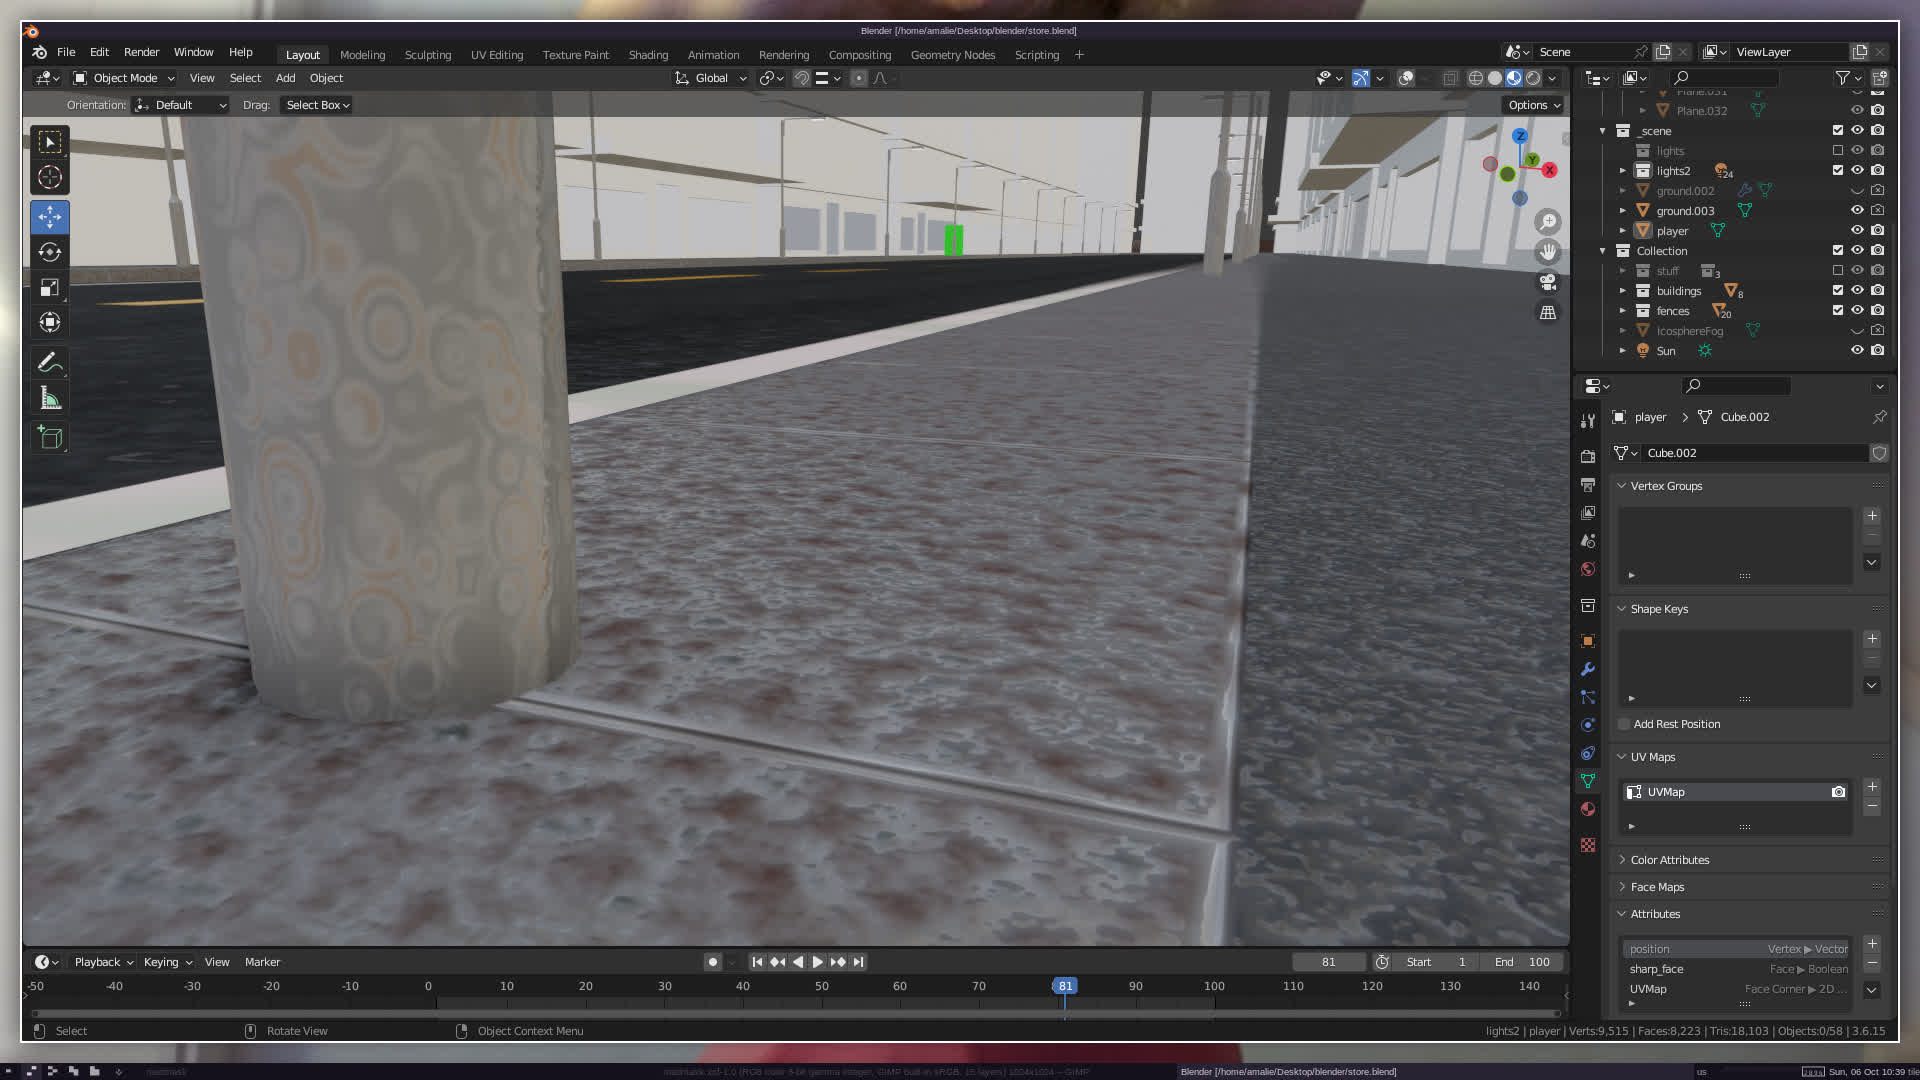Image resolution: width=1920 pixels, height=1080 pixels.
Task: Select the Move tool in toolbar
Action: (x=50, y=217)
